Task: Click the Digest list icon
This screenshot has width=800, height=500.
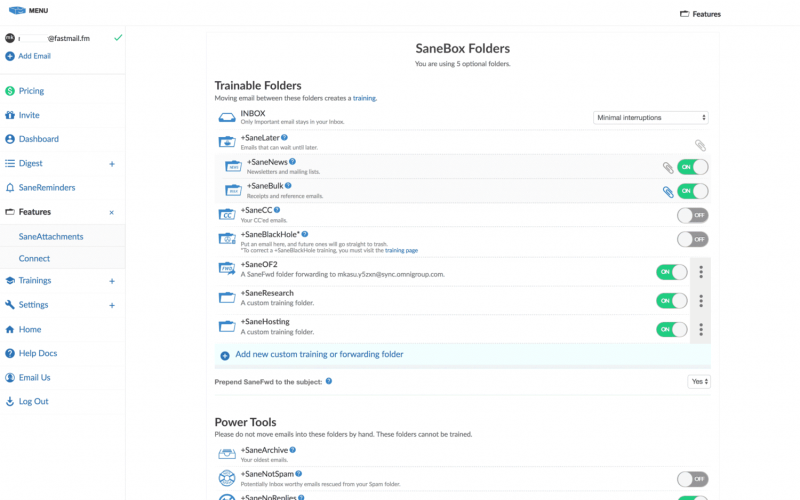Action: [10, 163]
